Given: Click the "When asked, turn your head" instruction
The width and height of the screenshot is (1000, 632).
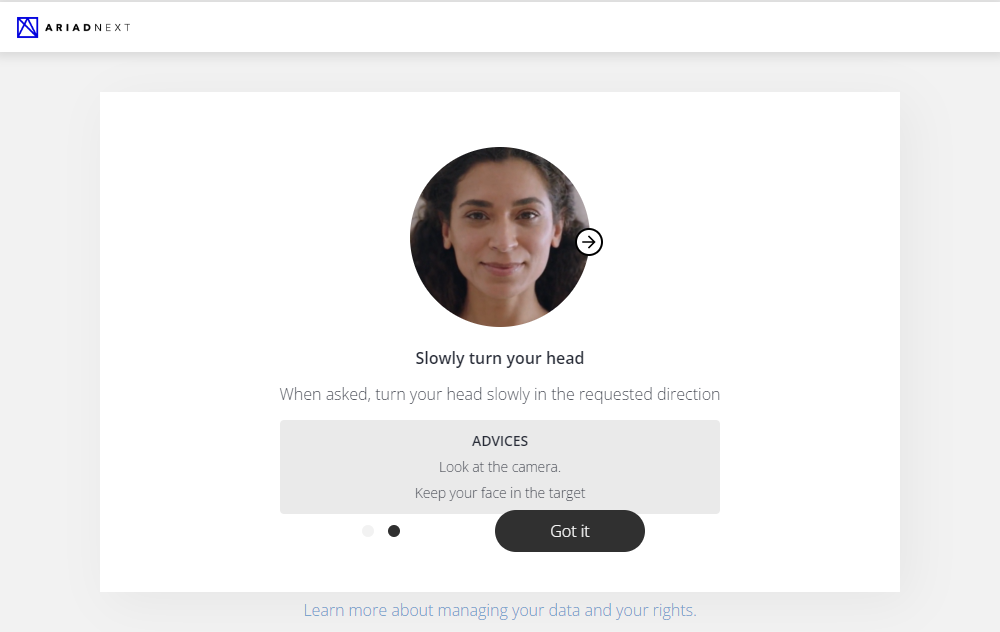Looking at the screenshot, I should click(x=500, y=394).
